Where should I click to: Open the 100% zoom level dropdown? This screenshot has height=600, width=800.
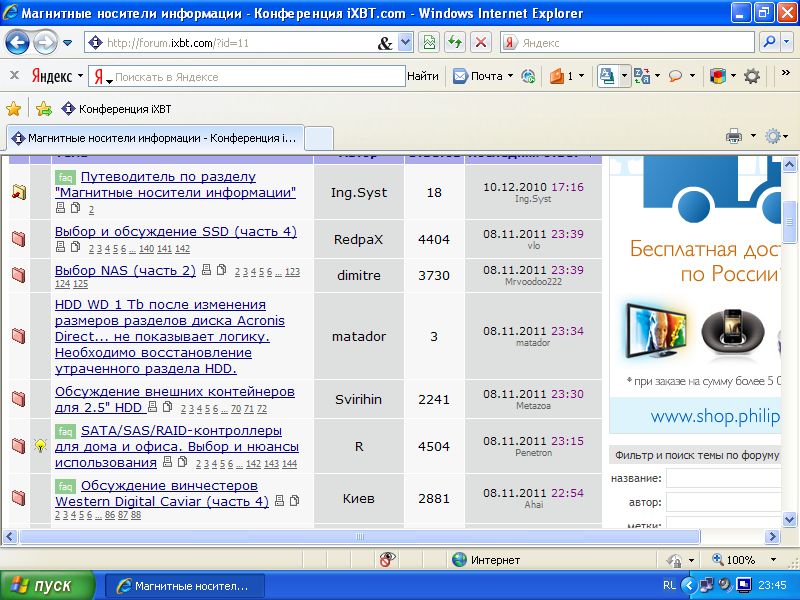tap(773, 560)
